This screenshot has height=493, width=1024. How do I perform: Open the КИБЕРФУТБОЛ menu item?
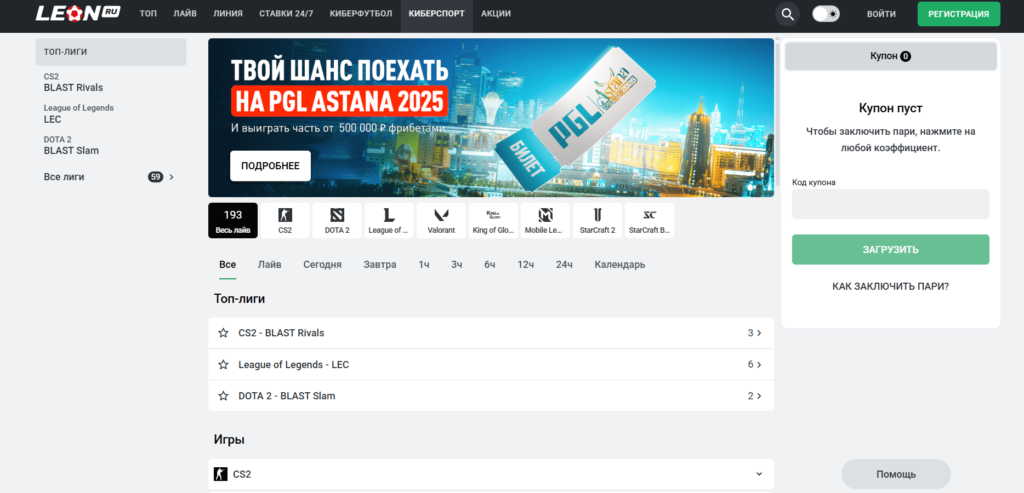pyautogui.click(x=360, y=14)
